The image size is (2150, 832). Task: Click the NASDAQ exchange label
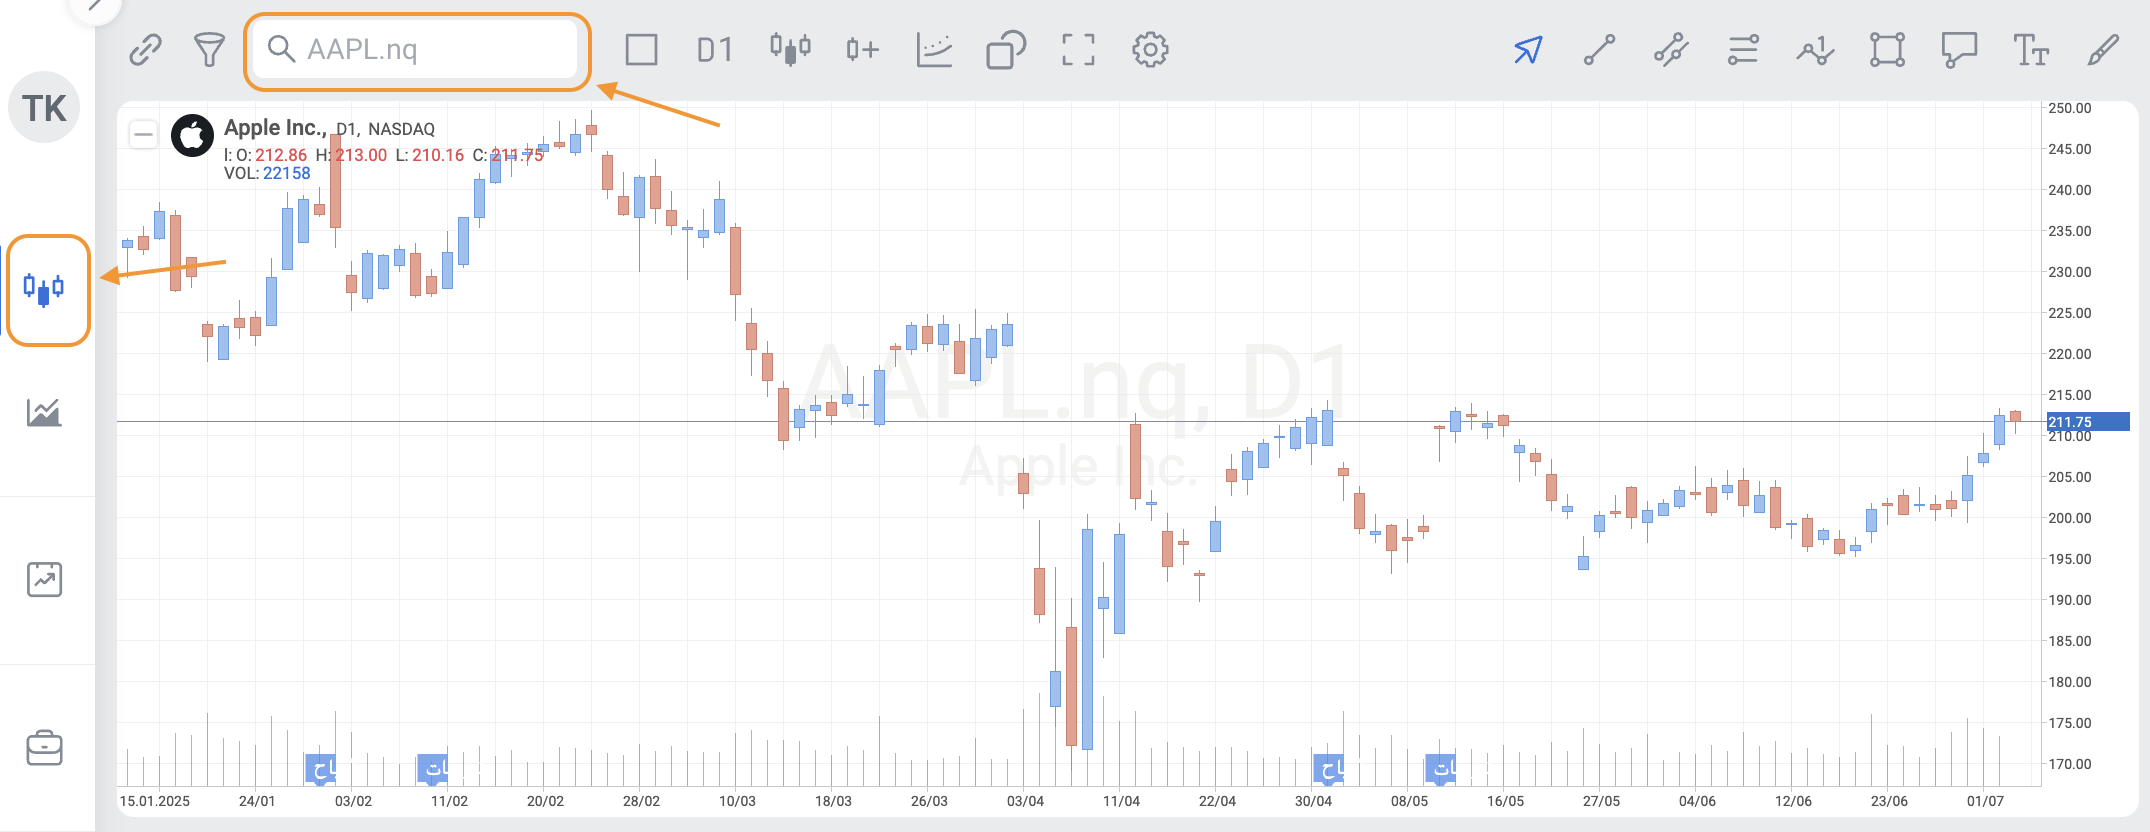point(401,129)
